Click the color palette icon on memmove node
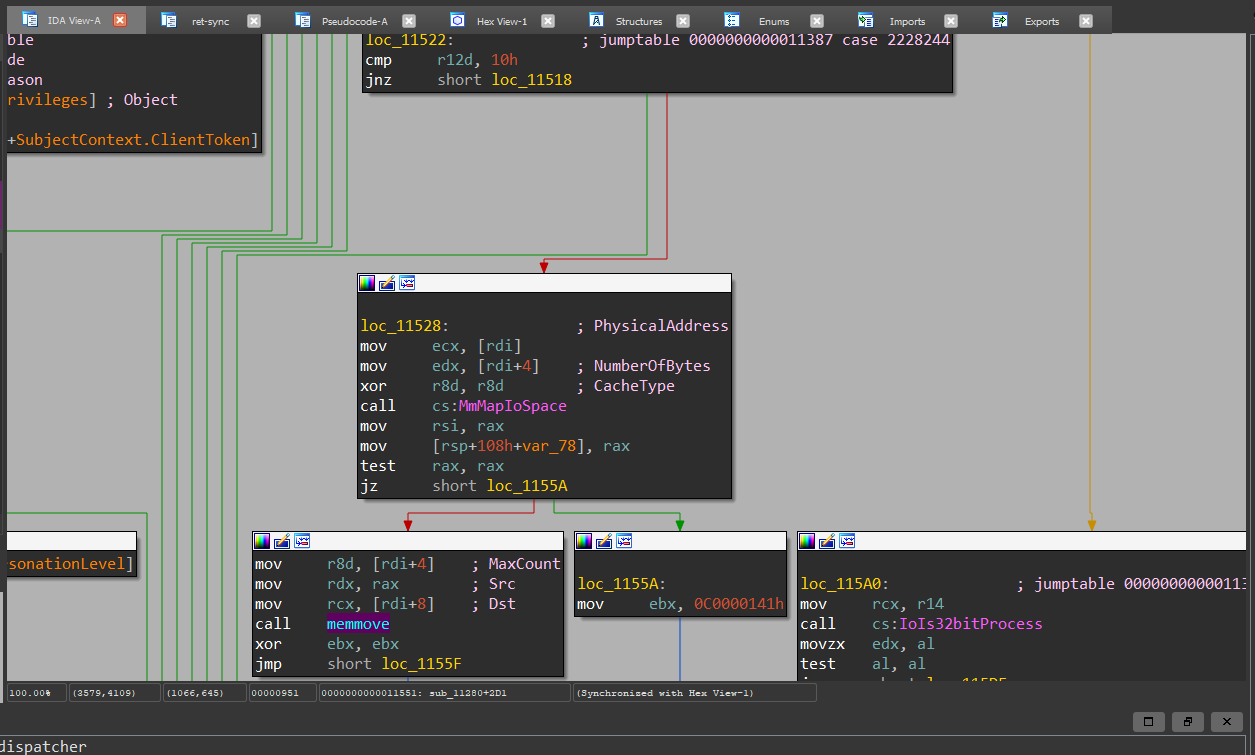The width and height of the screenshot is (1255, 755). click(262, 541)
